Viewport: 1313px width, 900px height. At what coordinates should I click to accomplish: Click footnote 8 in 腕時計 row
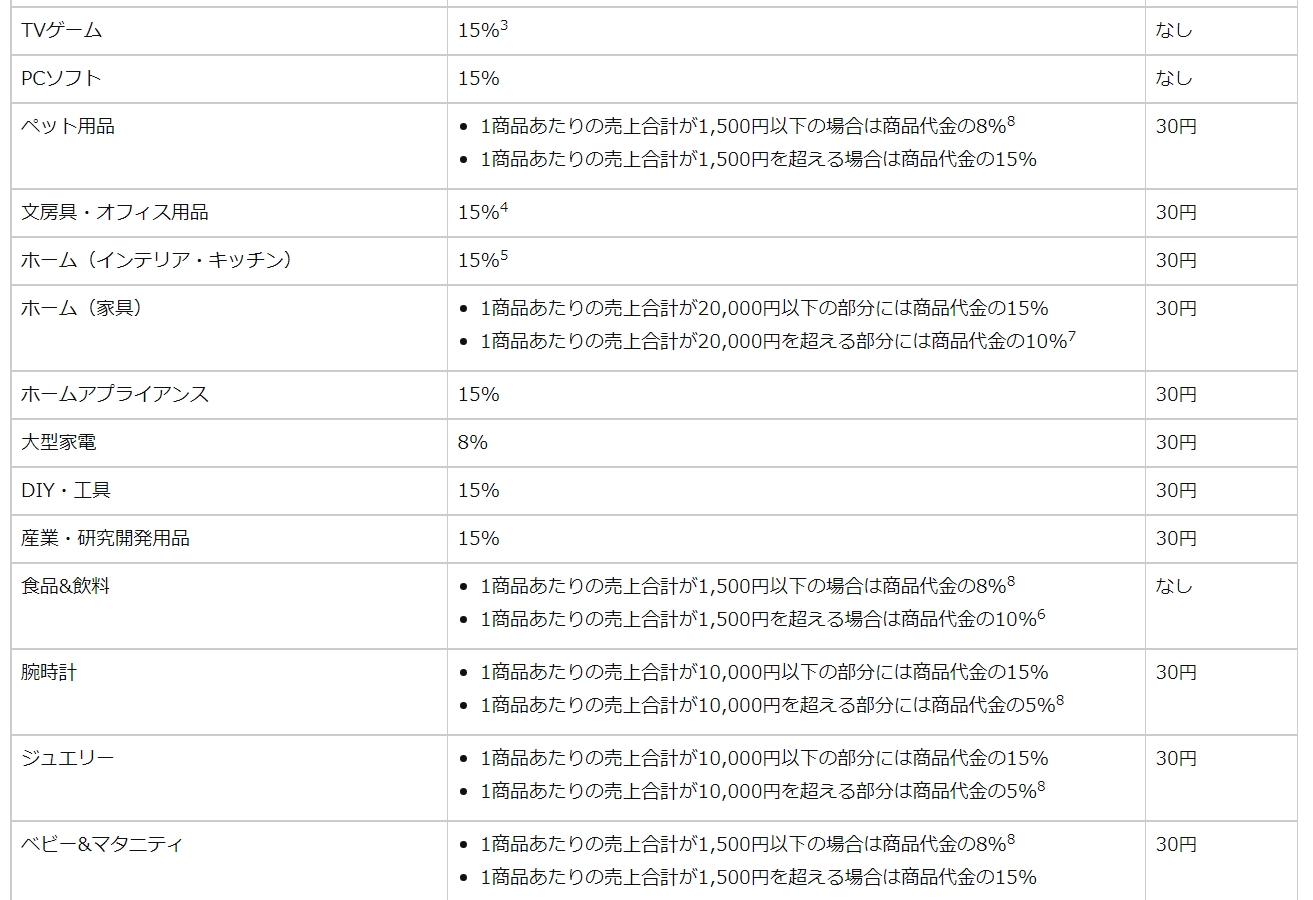pyautogui.click(x=1059, y=700)
